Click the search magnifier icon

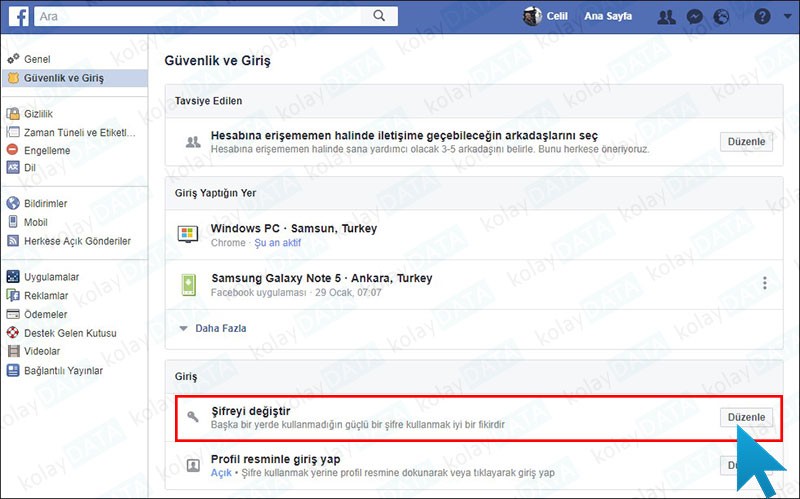click(x=379, y=16)
